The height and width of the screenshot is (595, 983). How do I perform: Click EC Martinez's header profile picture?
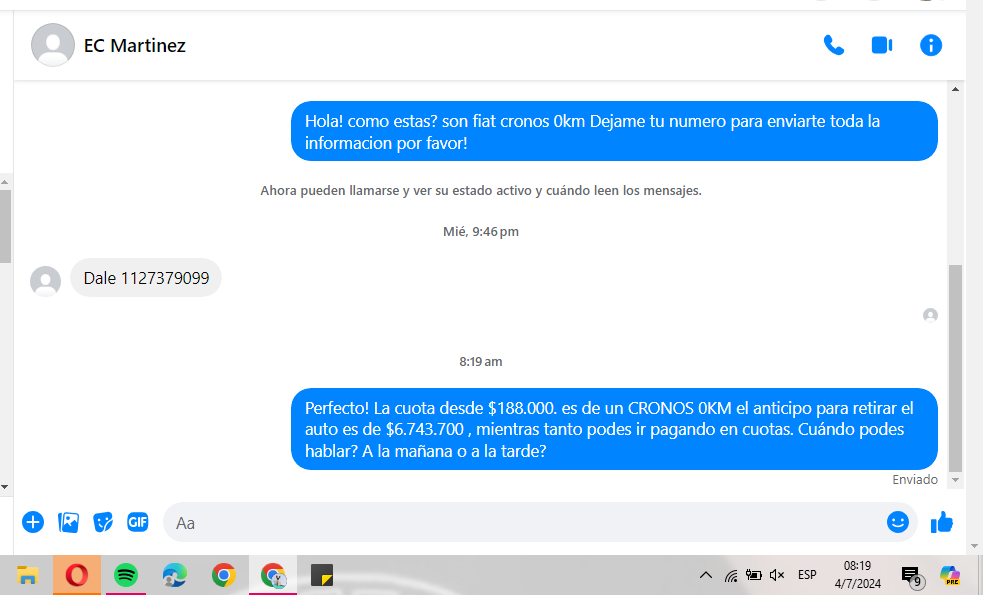53,45
